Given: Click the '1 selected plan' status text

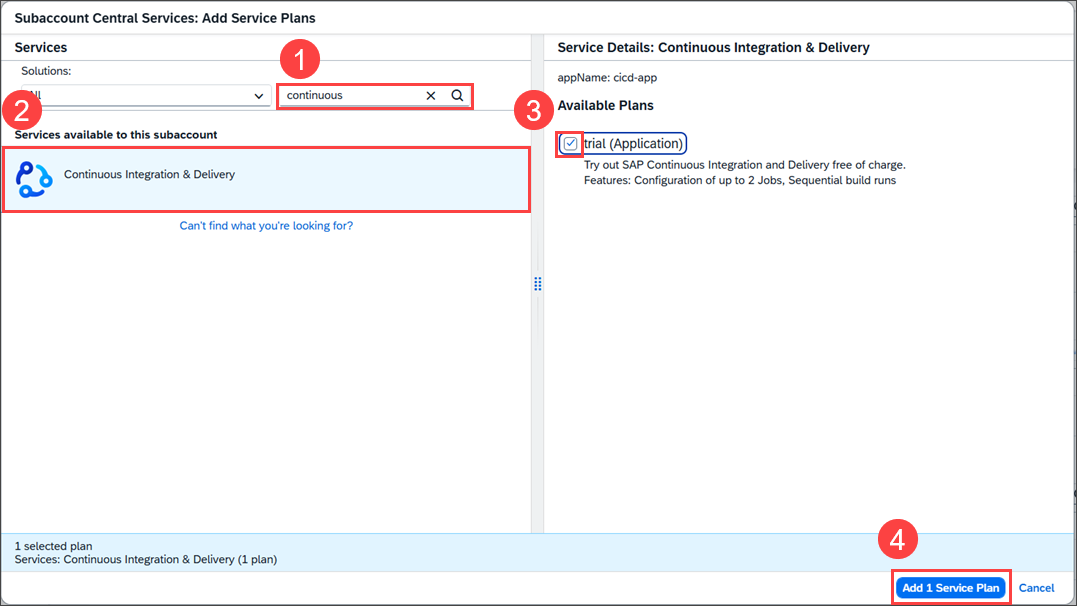Looking at the screenshot, I should (x=54, y=546).
